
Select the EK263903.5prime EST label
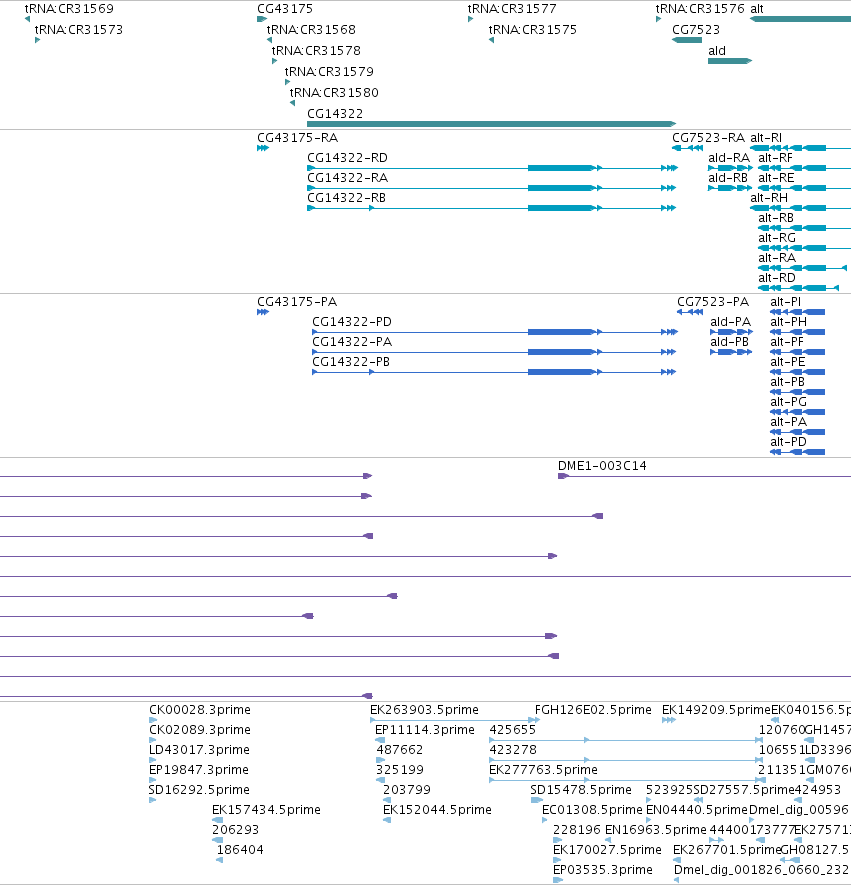(424, 709)
